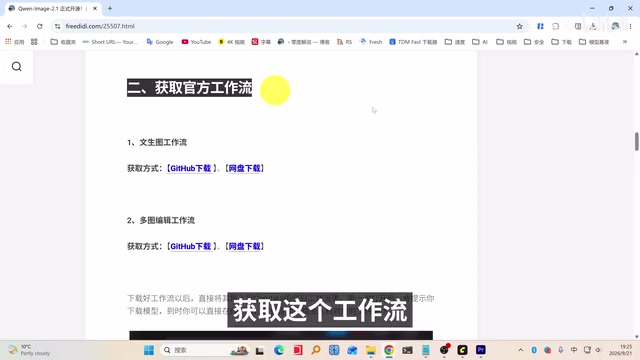Select the Qwen-Image-2.1 tab

pyautogui.click(x=52, y=8)
